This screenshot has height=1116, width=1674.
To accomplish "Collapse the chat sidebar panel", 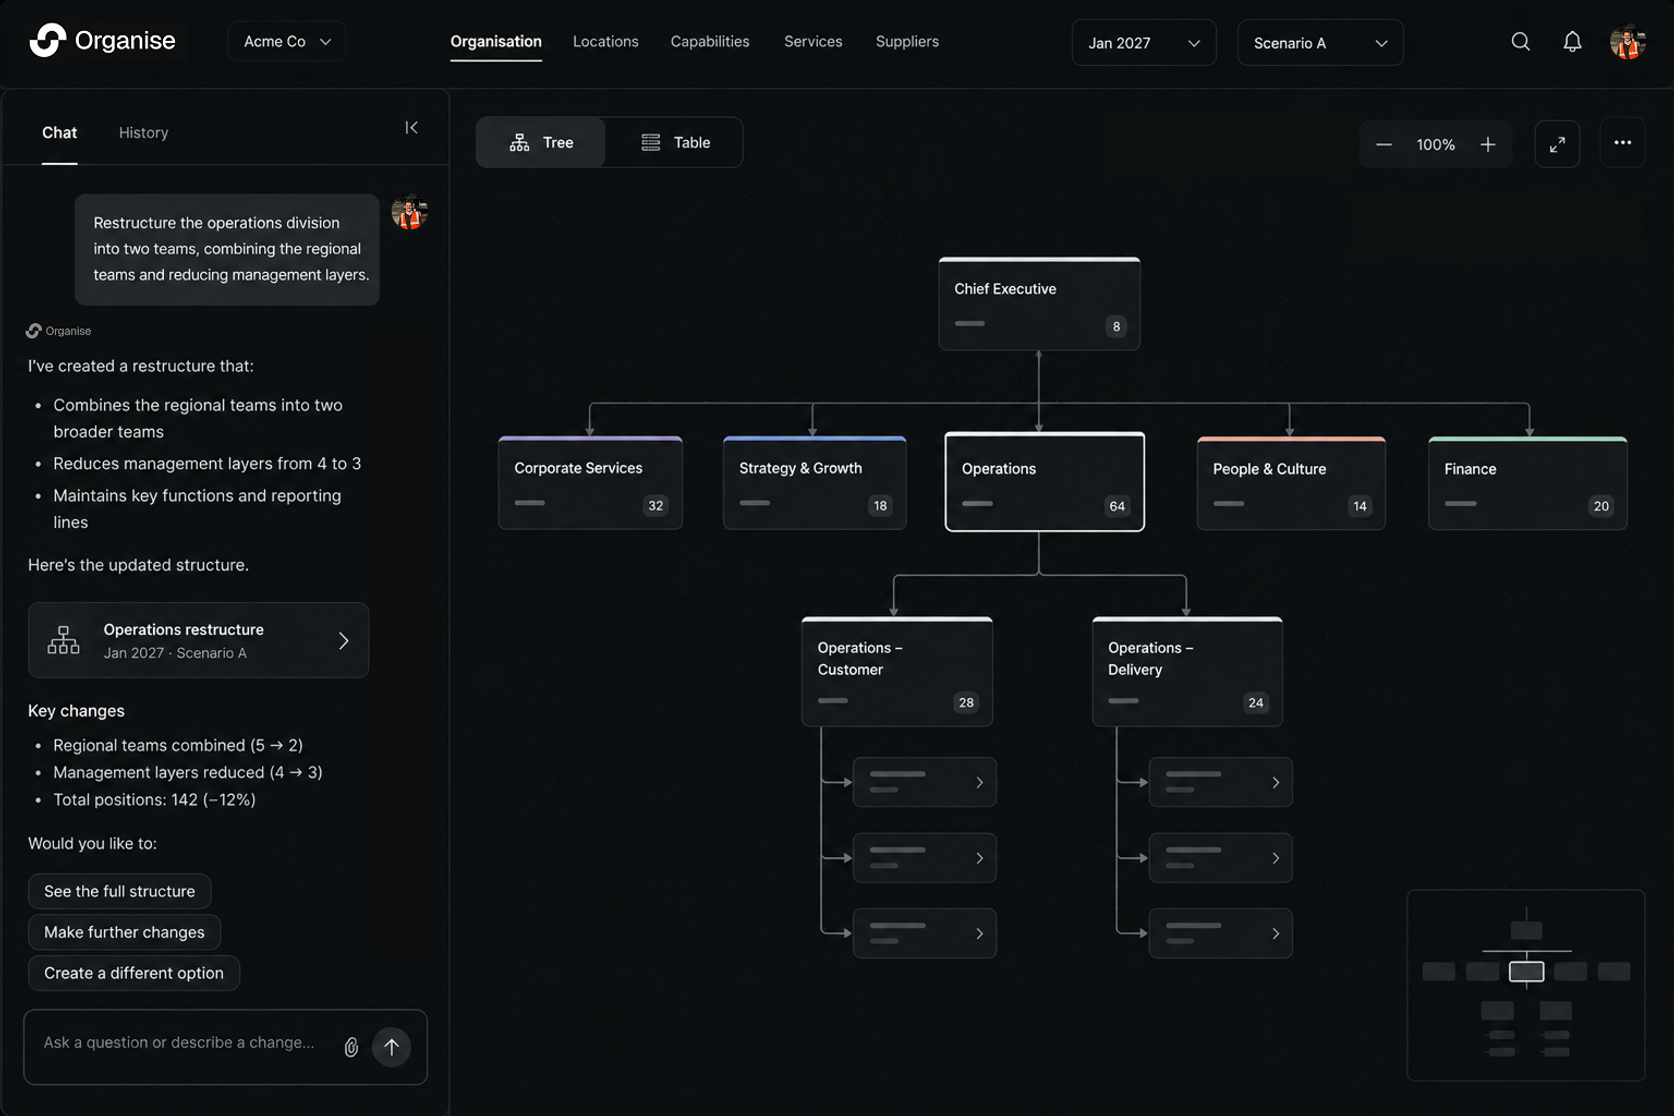I will (411, 127).
